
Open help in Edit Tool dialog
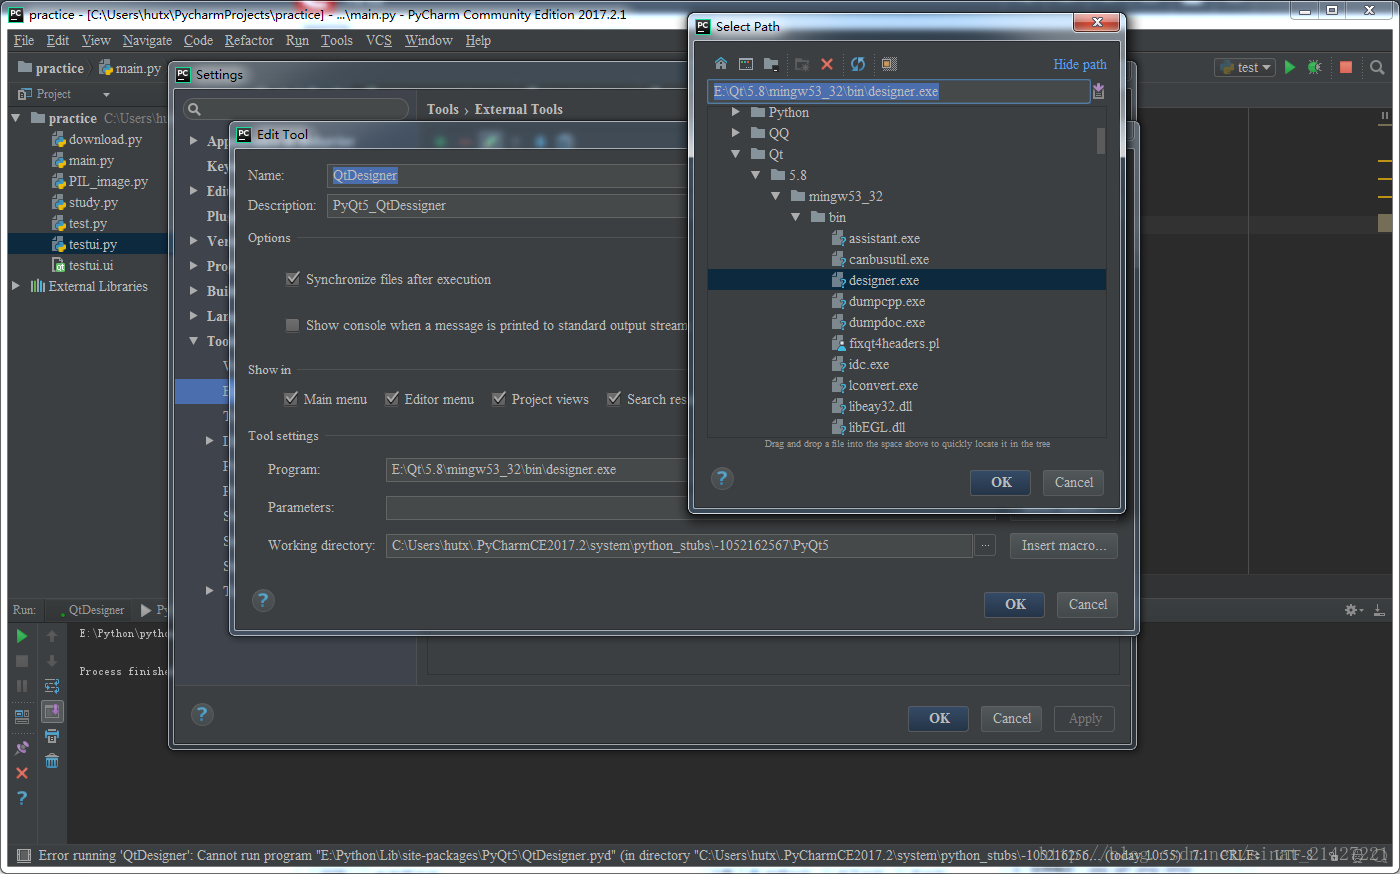(x=263, y=600)
